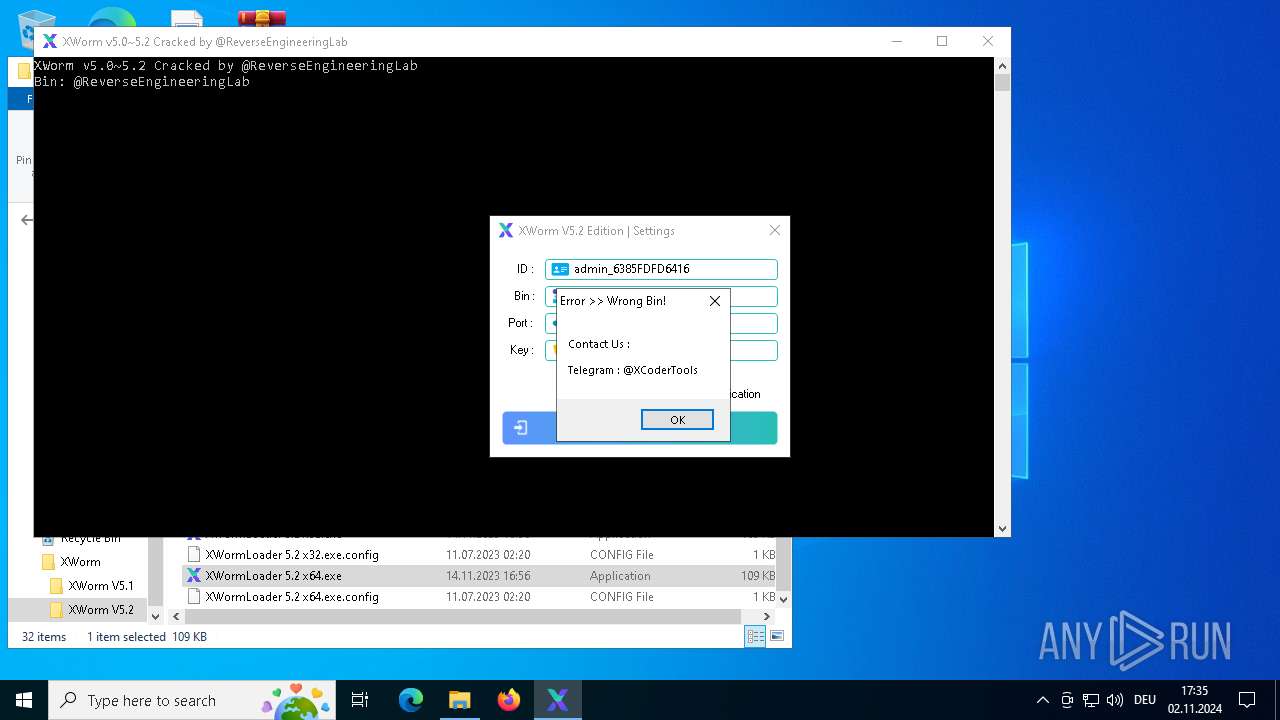Screen dimensions: 1280x720
Task: Click XWorm app icon on taskbar
Action: 557,700
